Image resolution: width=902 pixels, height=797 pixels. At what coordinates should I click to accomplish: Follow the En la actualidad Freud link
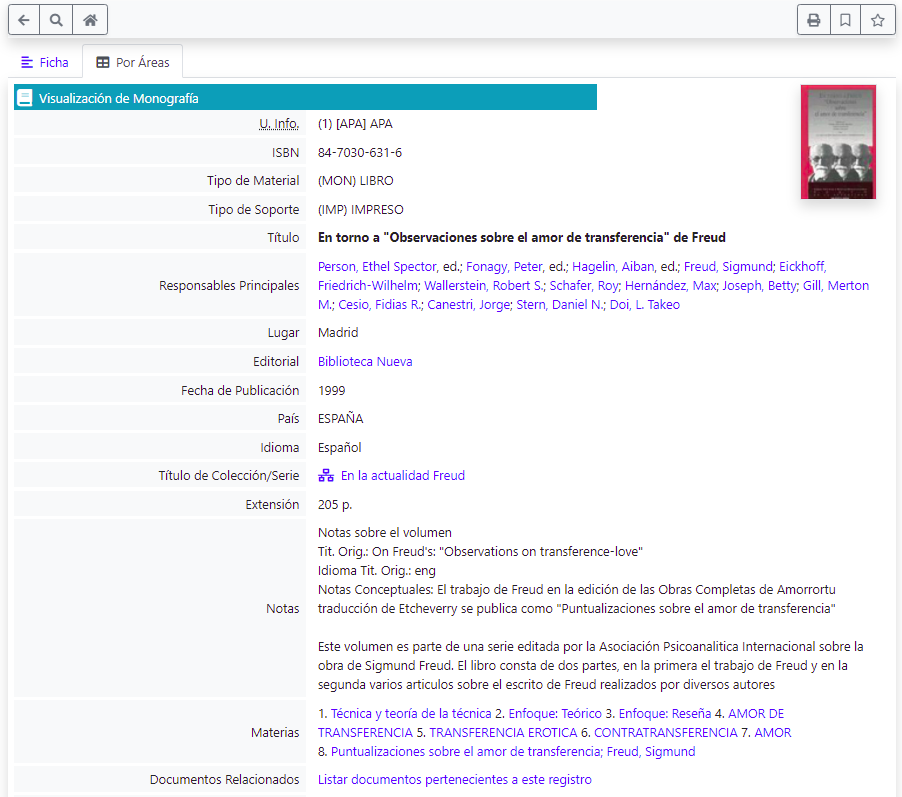(402, 476)
